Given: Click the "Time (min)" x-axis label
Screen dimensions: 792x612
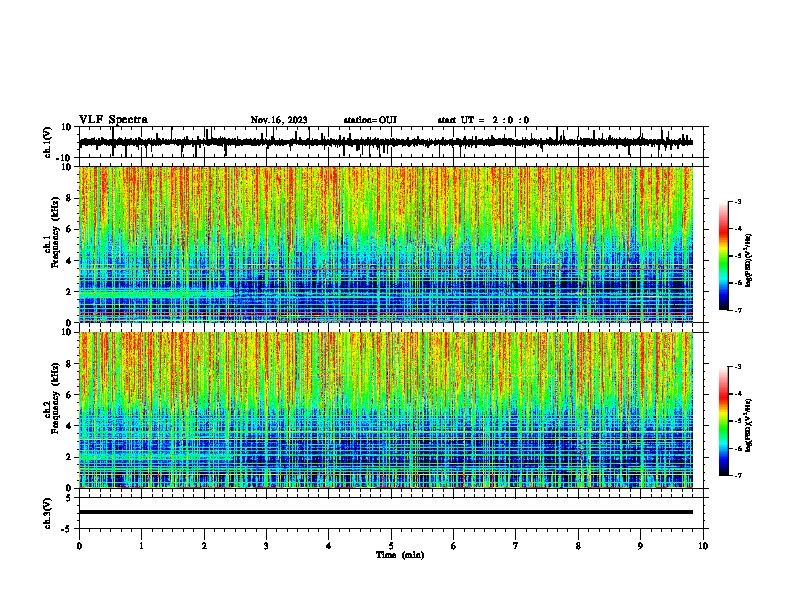Looking at the screenshot, I should 400,555.
